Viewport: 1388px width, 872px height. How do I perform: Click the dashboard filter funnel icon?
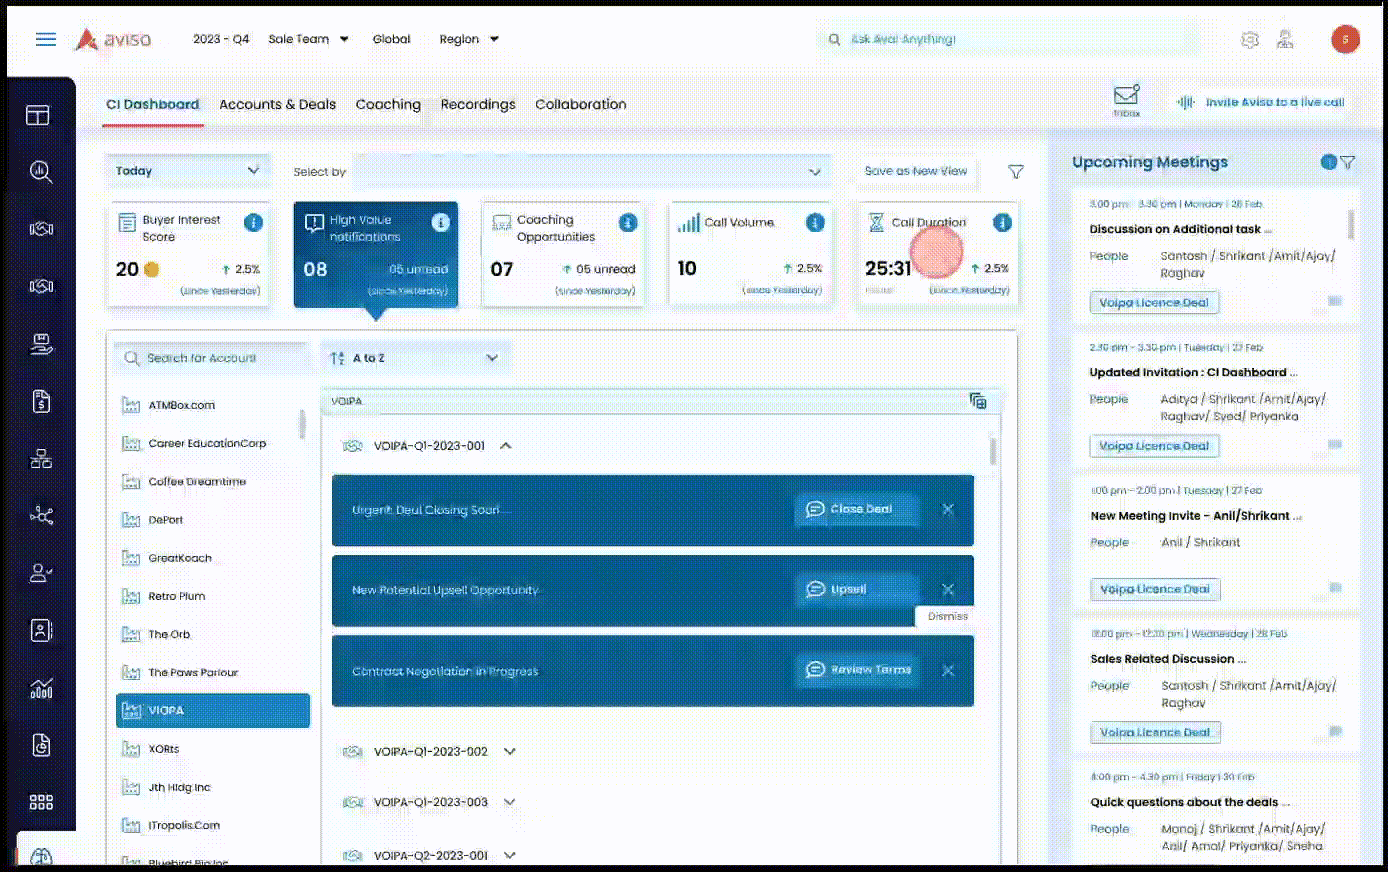coord(1016,172)
